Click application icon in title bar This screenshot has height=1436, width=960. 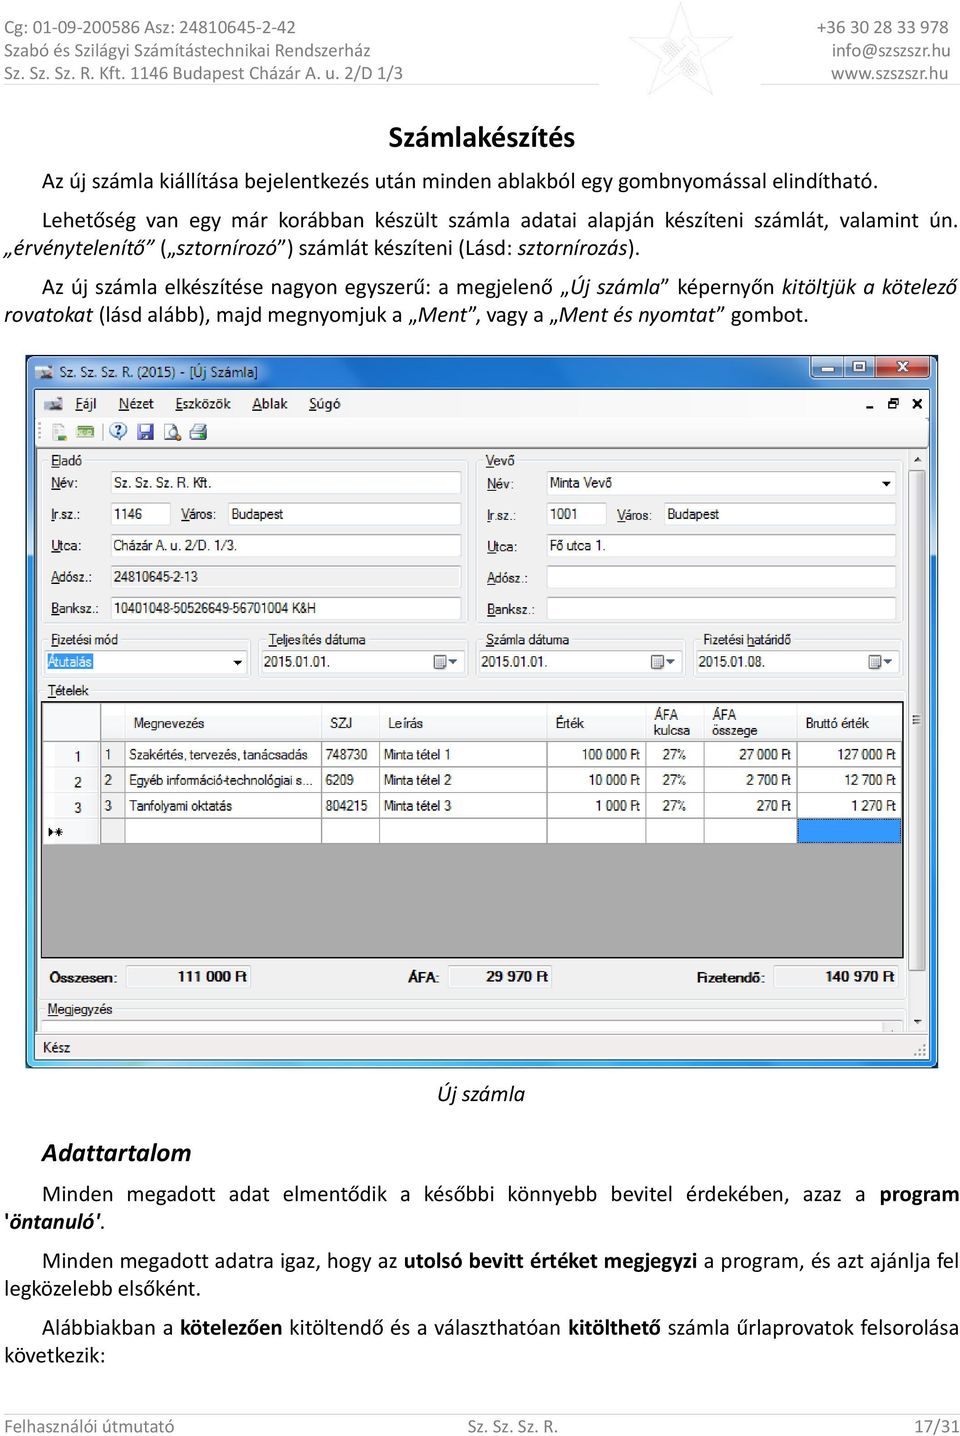click(43, 372)
